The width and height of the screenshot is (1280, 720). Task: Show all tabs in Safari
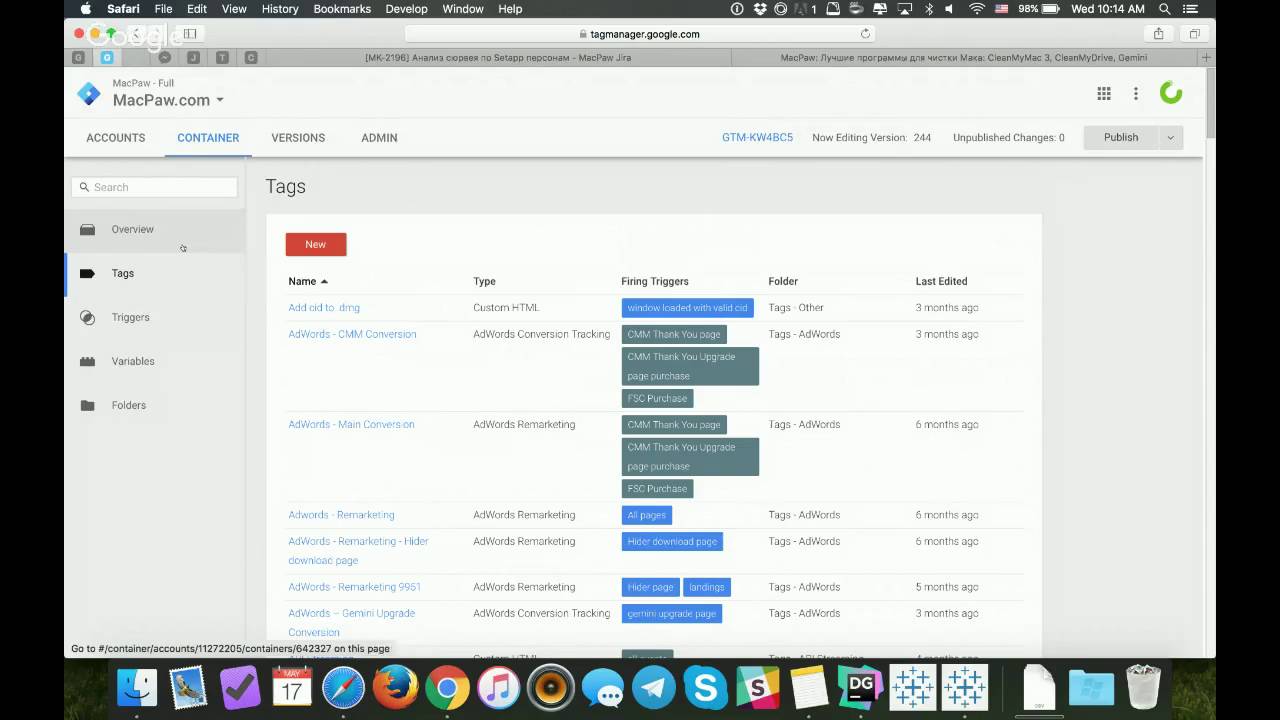coord(1194,33)
